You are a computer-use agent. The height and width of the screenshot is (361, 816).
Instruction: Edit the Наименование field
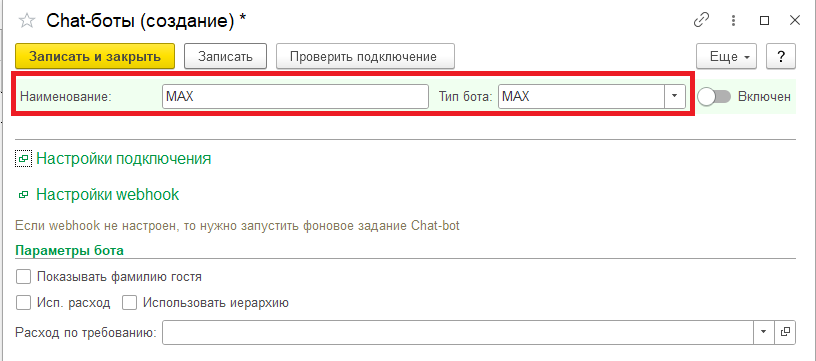point(295,97)
